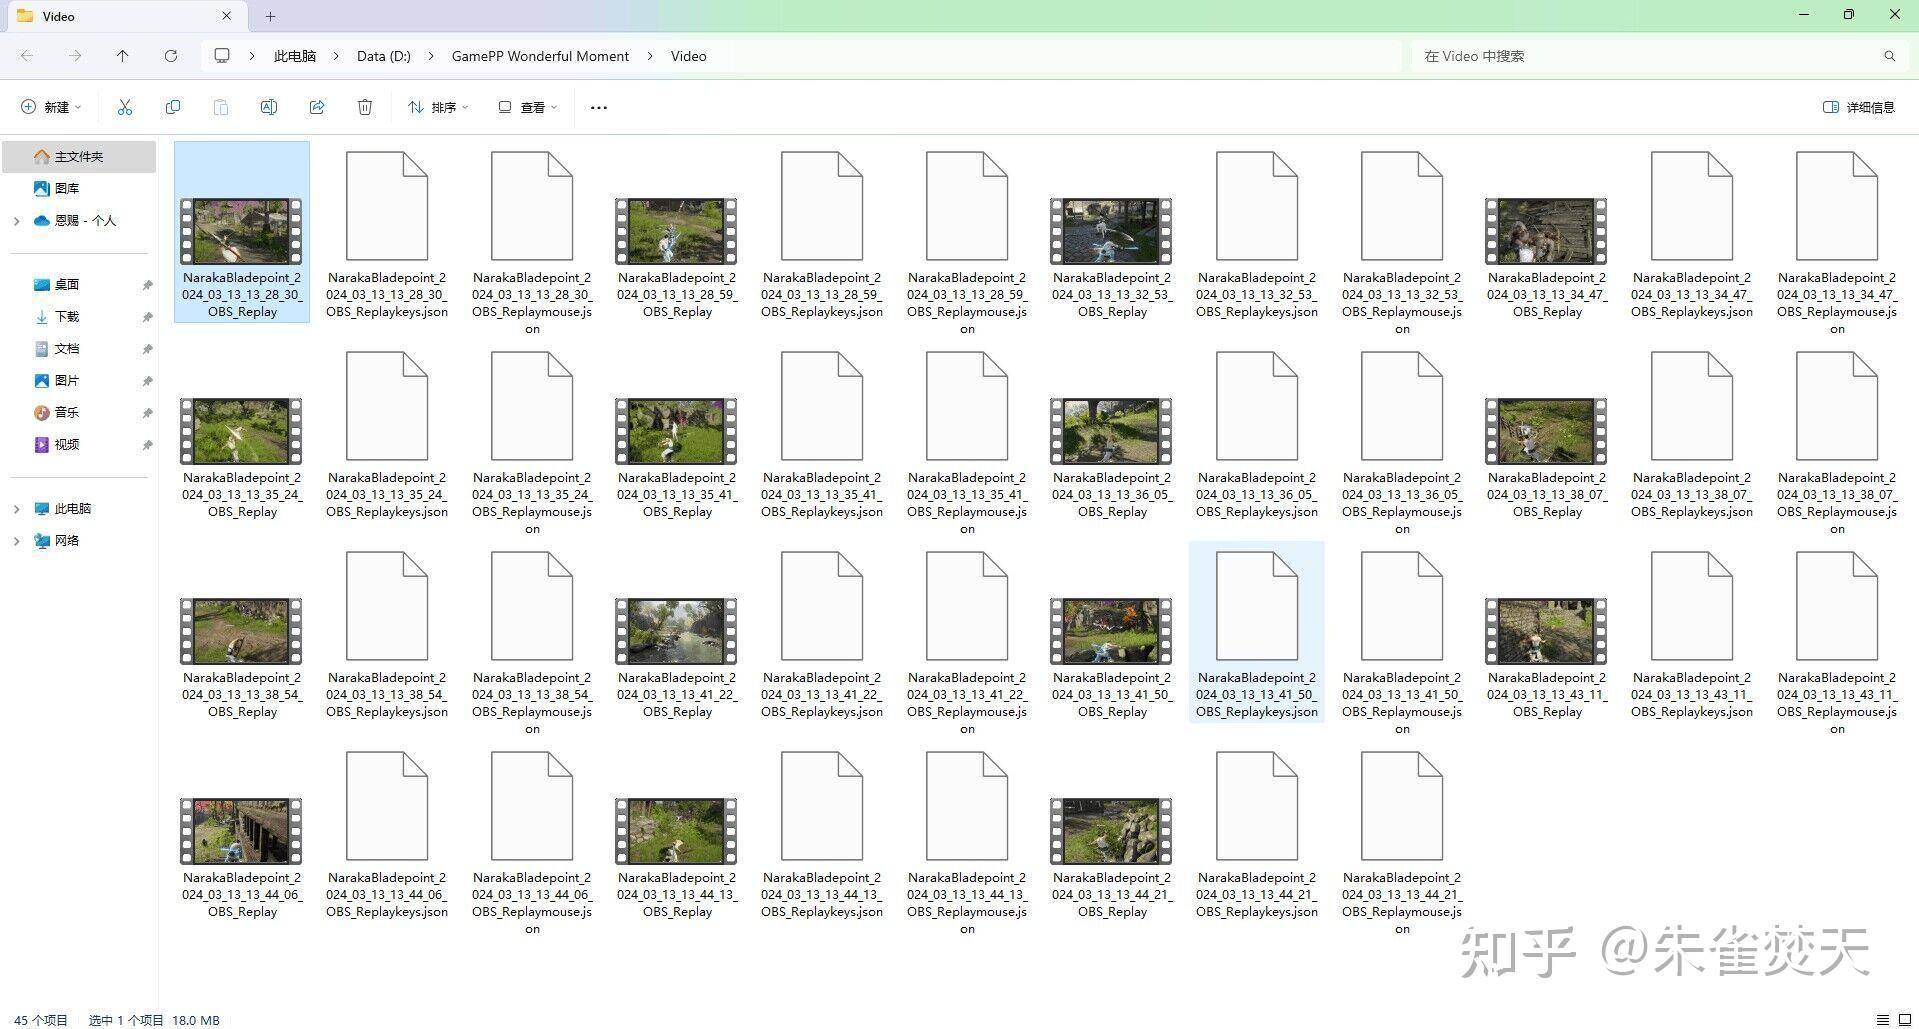Screen dimensions: 1919x1029
Task: Go up one folder level arrow
Action: click(x=122, y=56)
